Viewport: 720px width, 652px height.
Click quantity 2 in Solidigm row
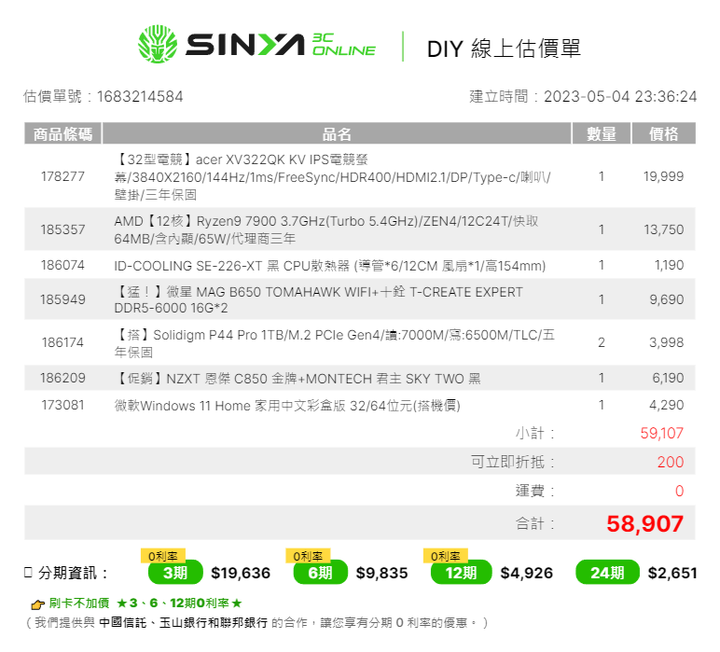(x=602, y=343)
